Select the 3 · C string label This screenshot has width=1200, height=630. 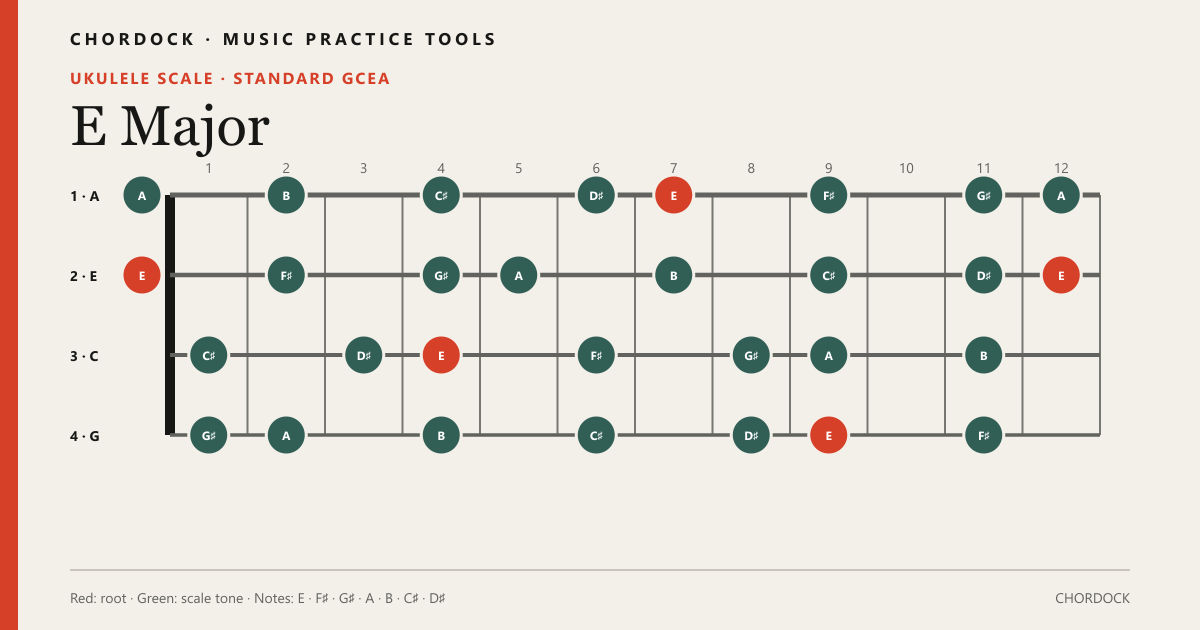coord(84,356)
